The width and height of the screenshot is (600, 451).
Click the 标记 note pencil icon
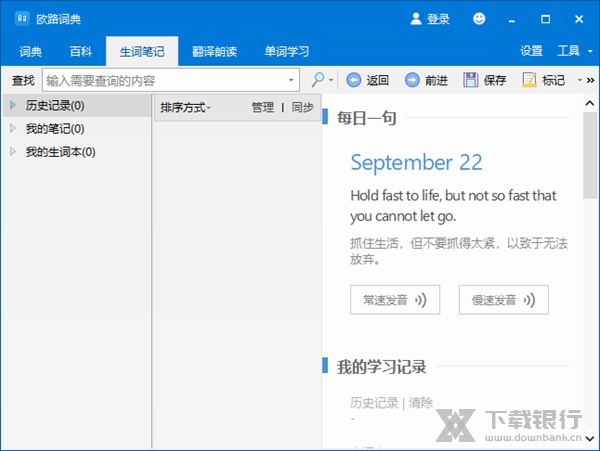[x=529, y=80]
